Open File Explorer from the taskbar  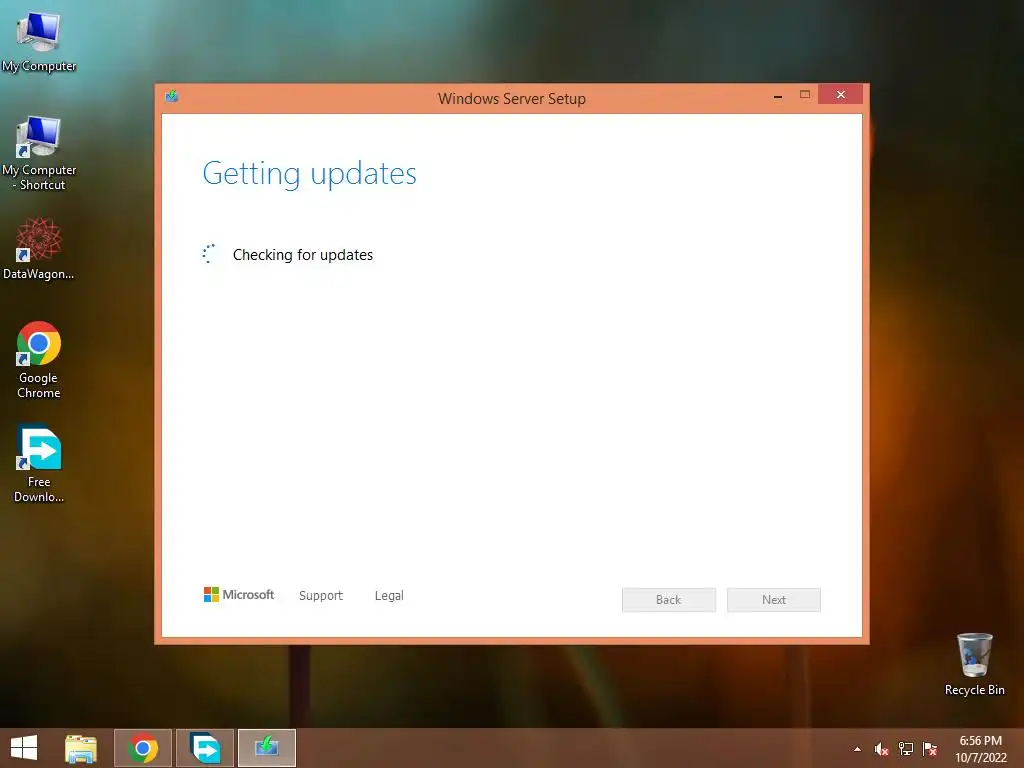[81, 748]
